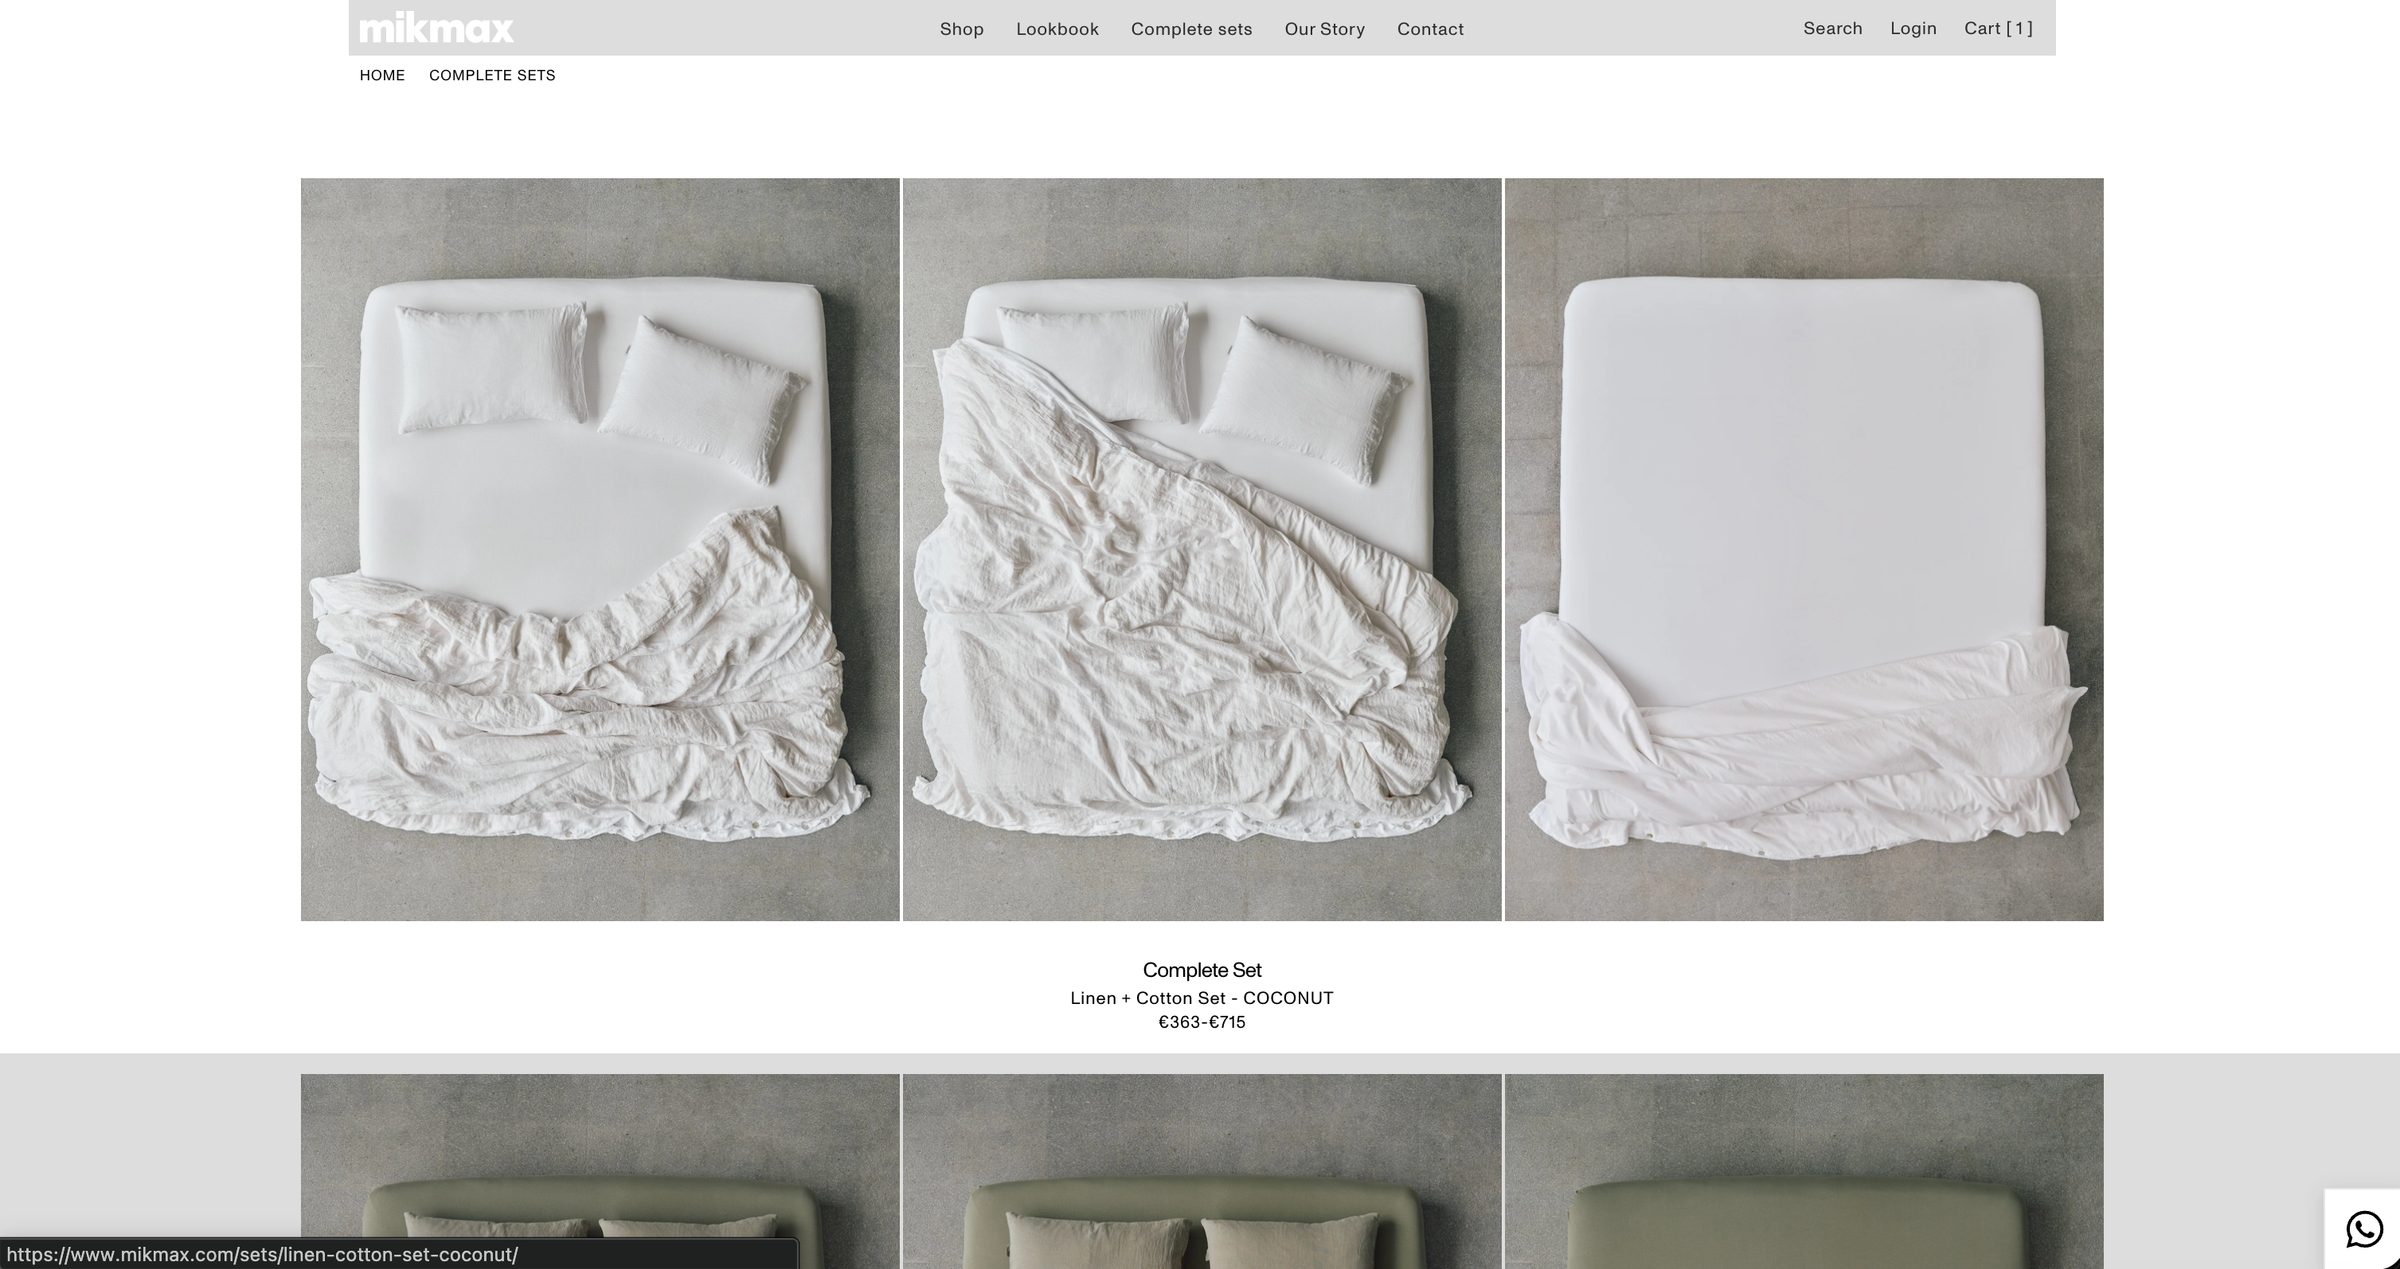Click the Search link
2400x1269 pixels.
pyautogui.click(x=1832, y=28)
